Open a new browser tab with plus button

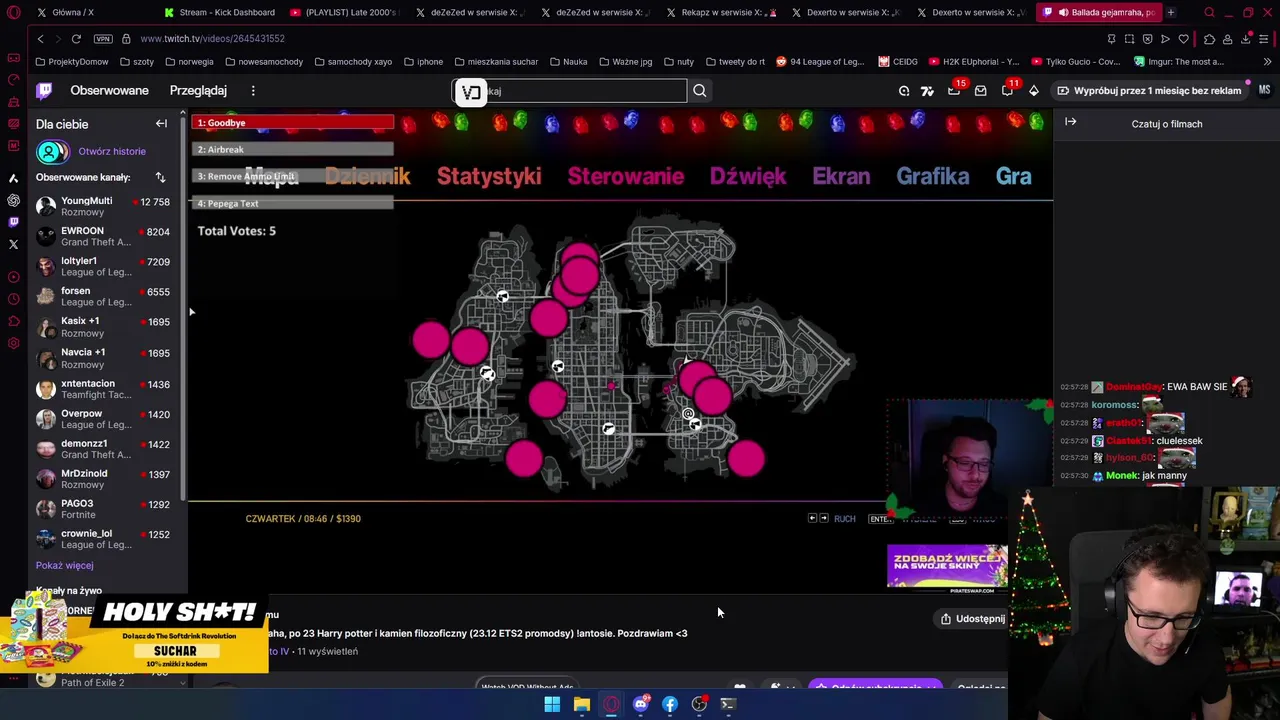coord(1171,12)
